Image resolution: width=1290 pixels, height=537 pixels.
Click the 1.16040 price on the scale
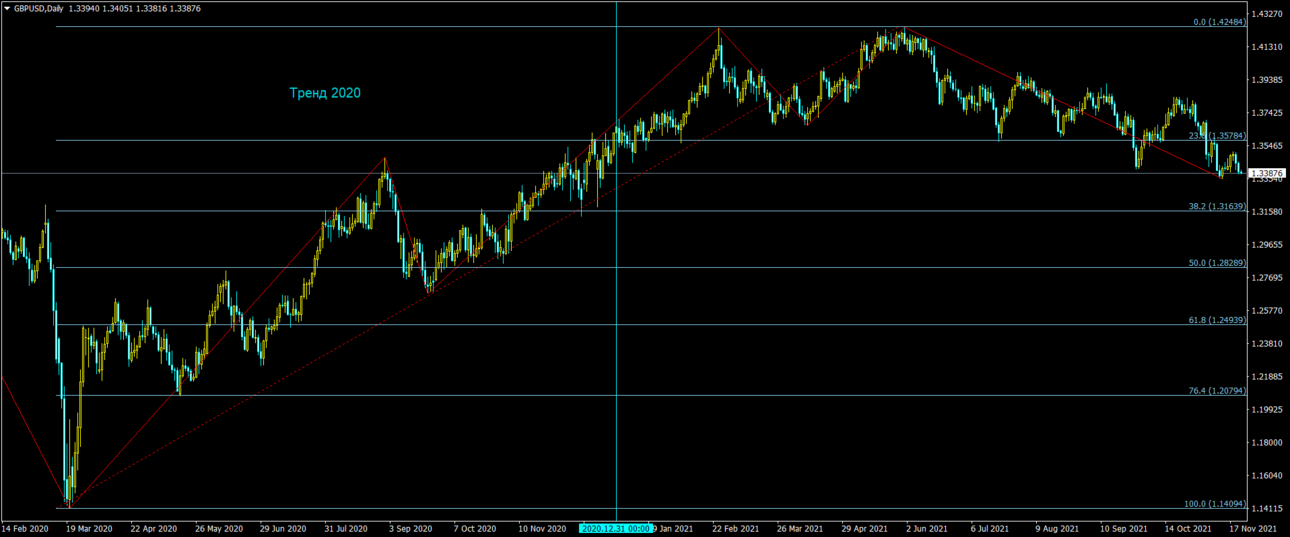coord(1268,476)
